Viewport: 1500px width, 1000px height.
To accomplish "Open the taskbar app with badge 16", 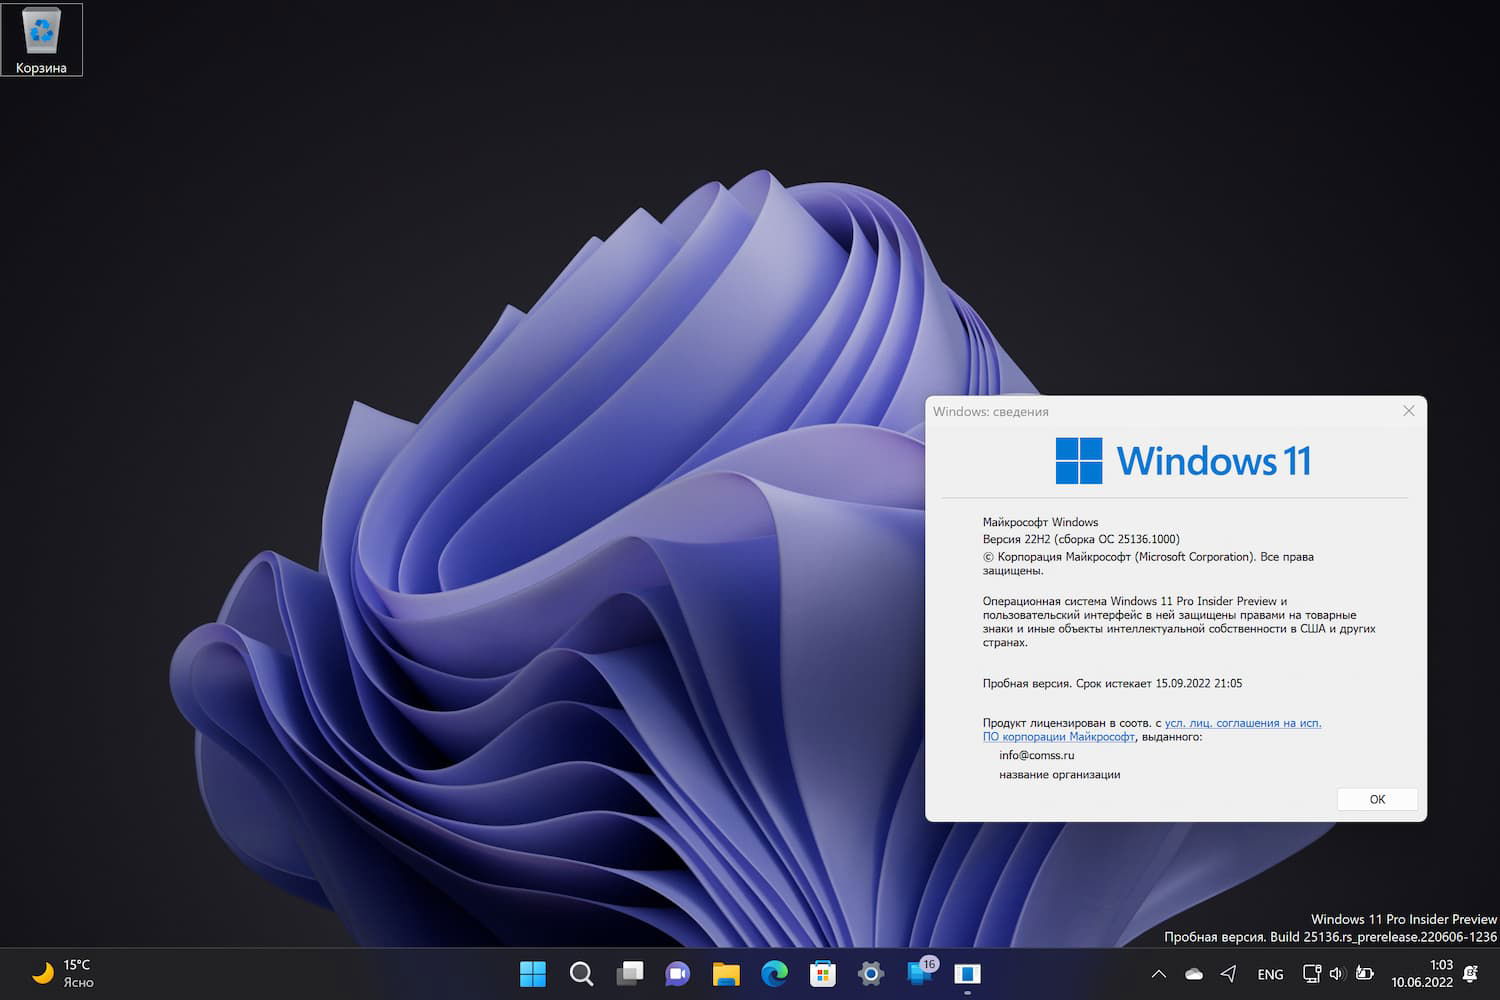I will tap(920, 973).
